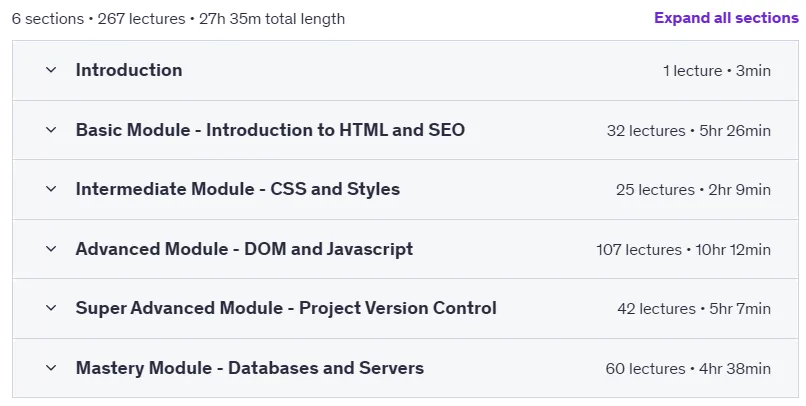Click 60 lectures 4hr 38min label

tap(688, 368)
